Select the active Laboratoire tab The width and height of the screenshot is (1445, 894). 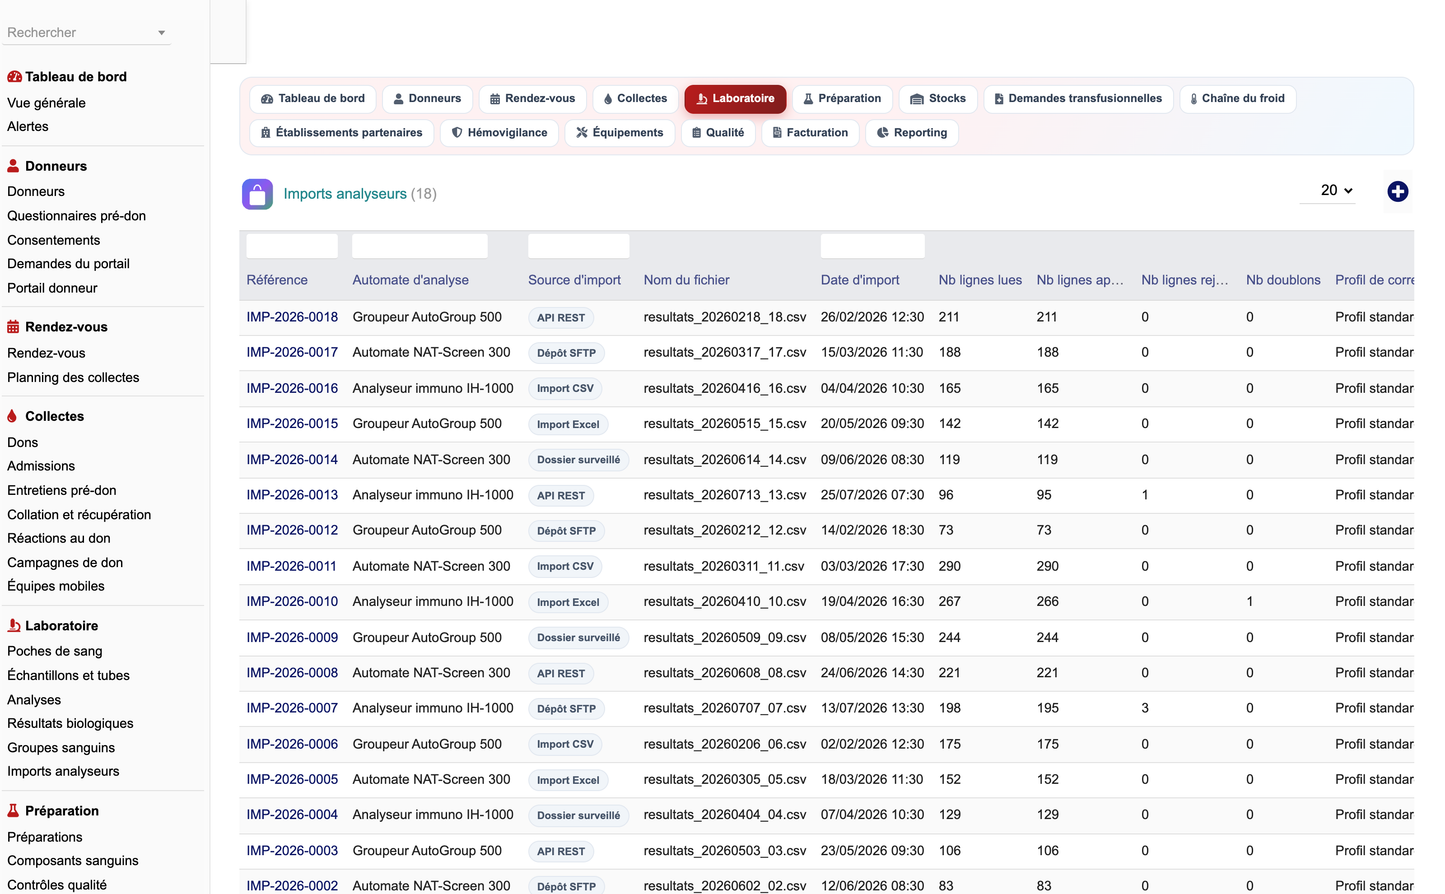click(x=736, y=99)
